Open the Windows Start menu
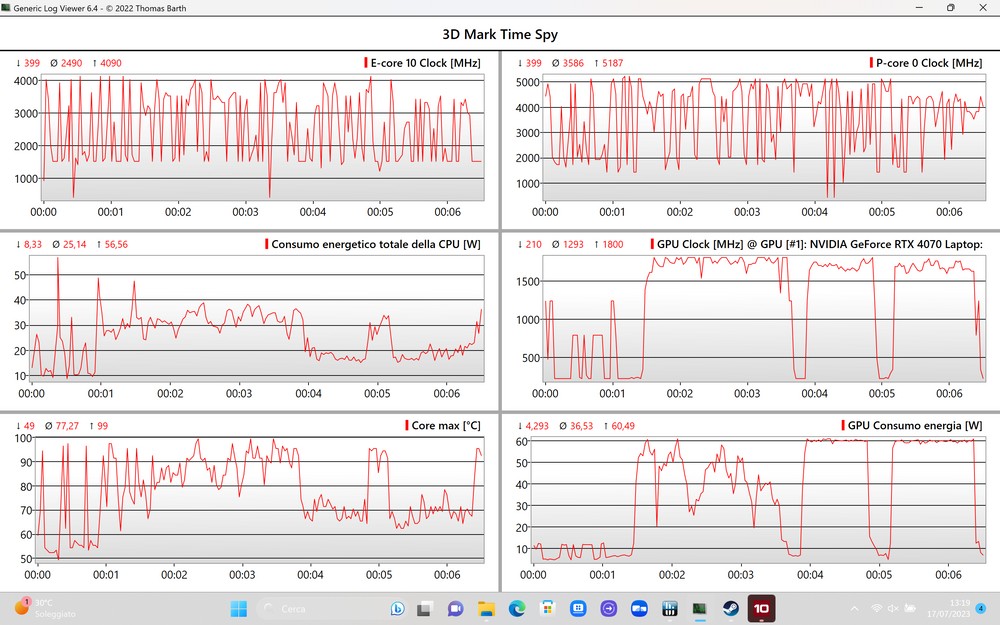The height and width of the screenshot is (625, 1000). click(x=239, y=609)
